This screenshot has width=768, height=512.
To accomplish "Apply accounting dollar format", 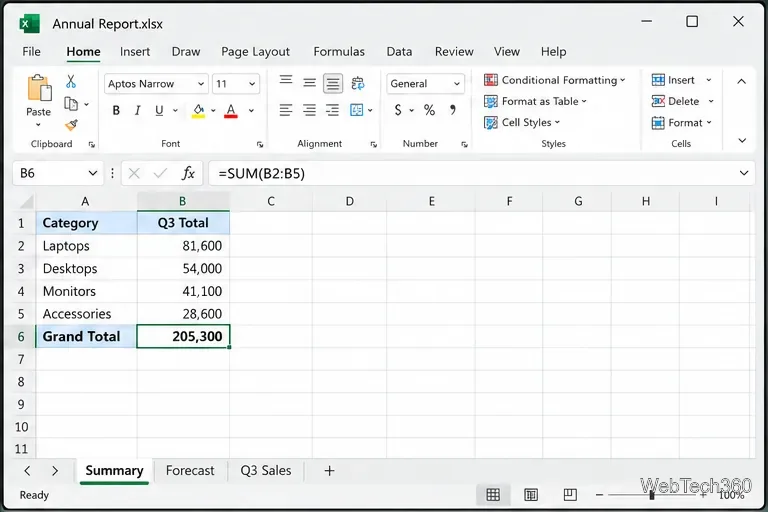I will (x=398, y=110).
